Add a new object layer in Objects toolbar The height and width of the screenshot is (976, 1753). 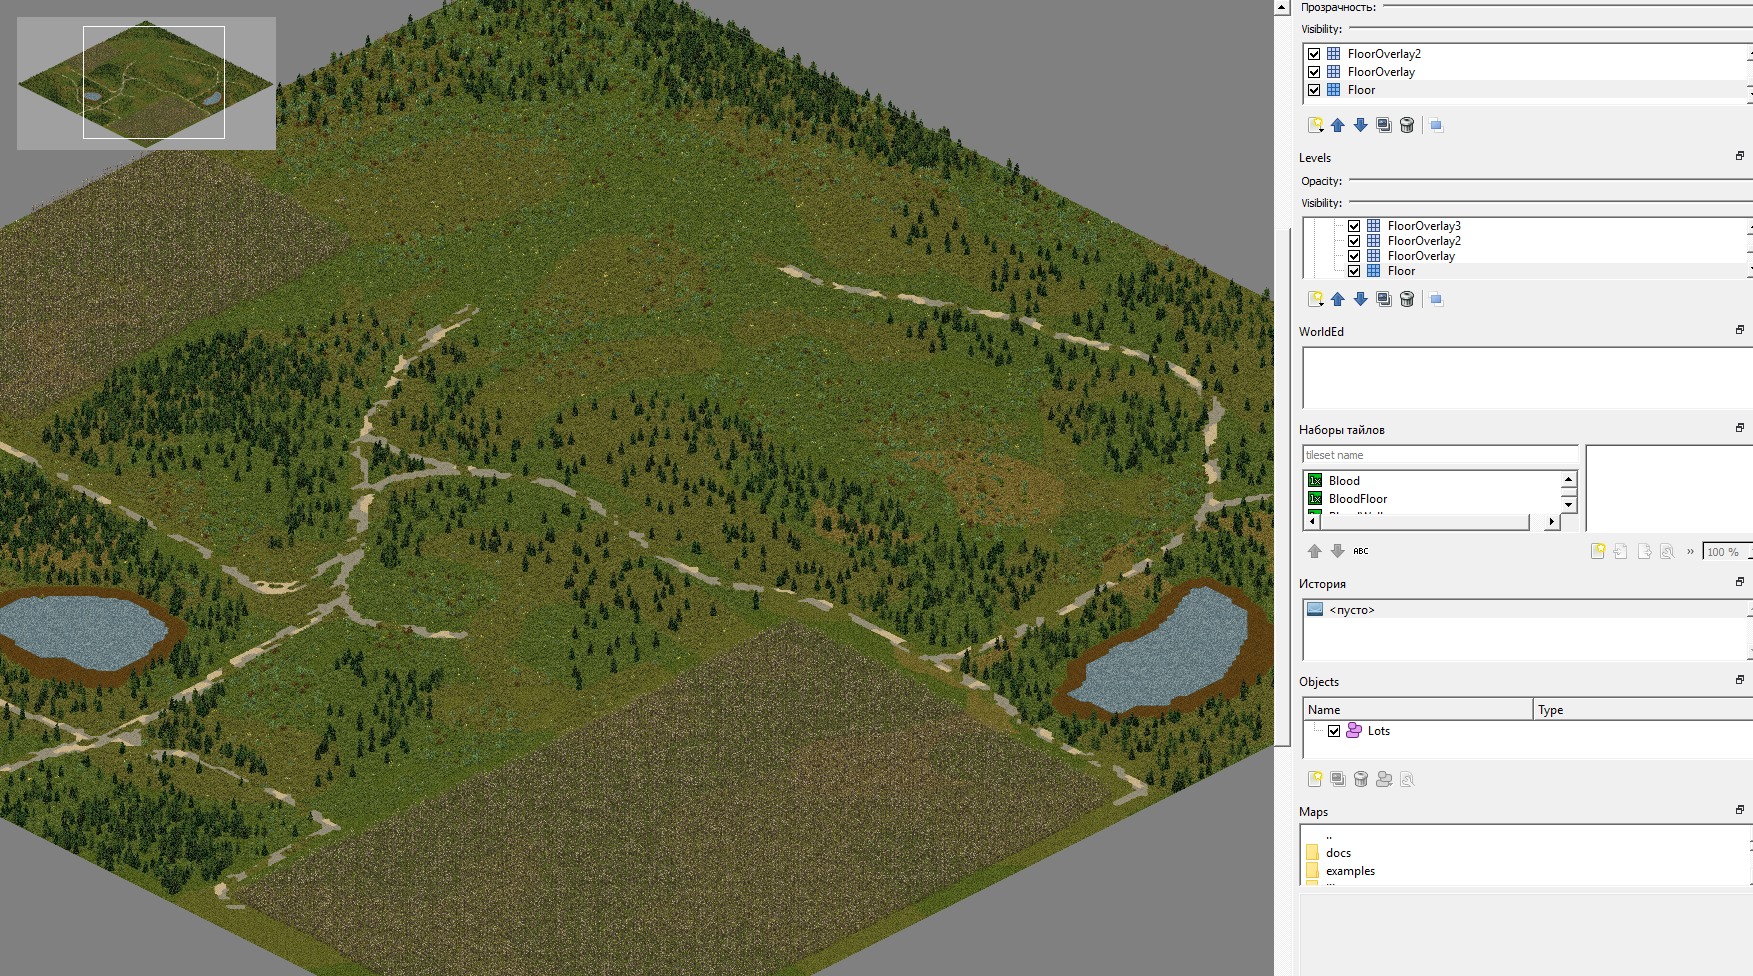1315,779
